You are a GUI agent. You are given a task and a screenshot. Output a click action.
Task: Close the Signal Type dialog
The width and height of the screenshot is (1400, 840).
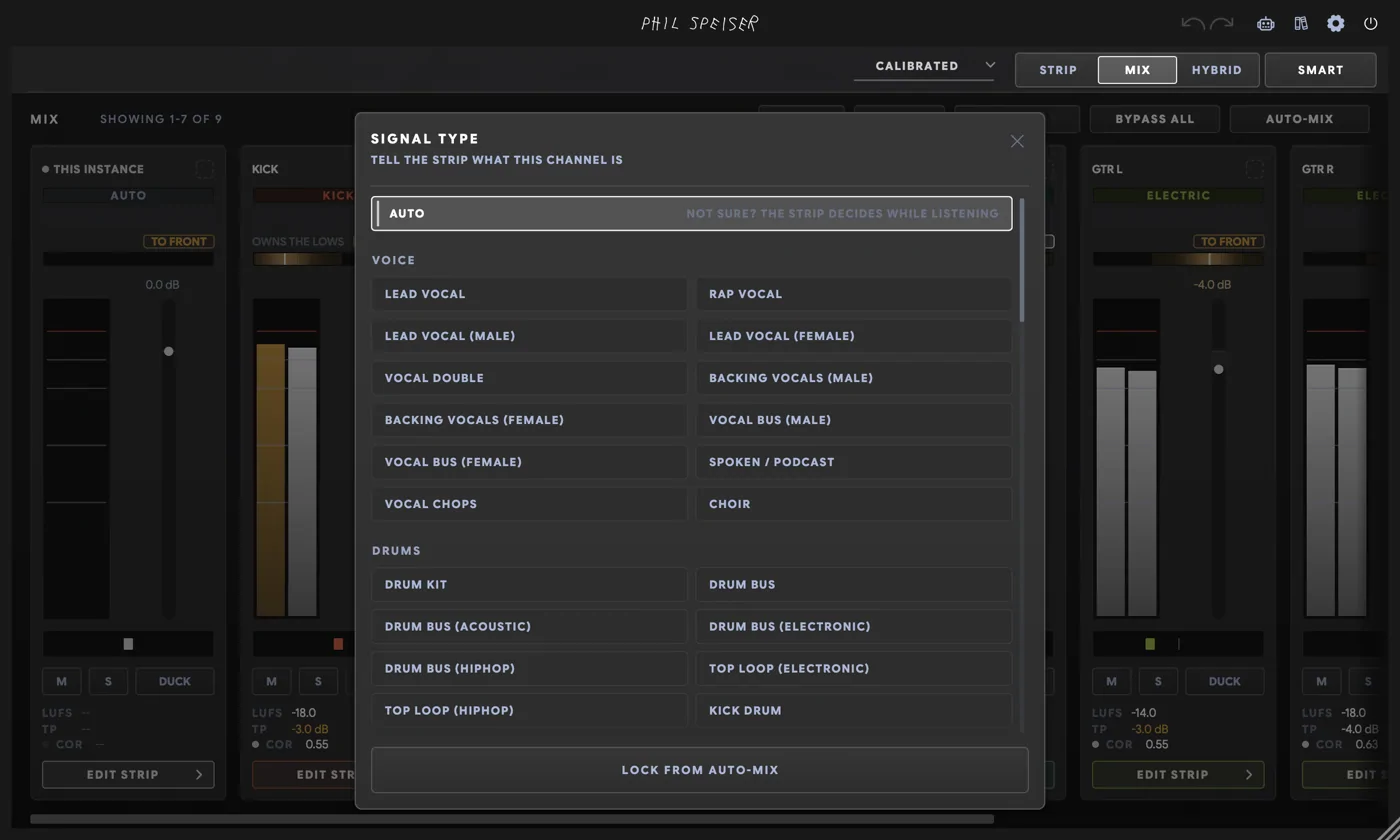coord(1017,141)
